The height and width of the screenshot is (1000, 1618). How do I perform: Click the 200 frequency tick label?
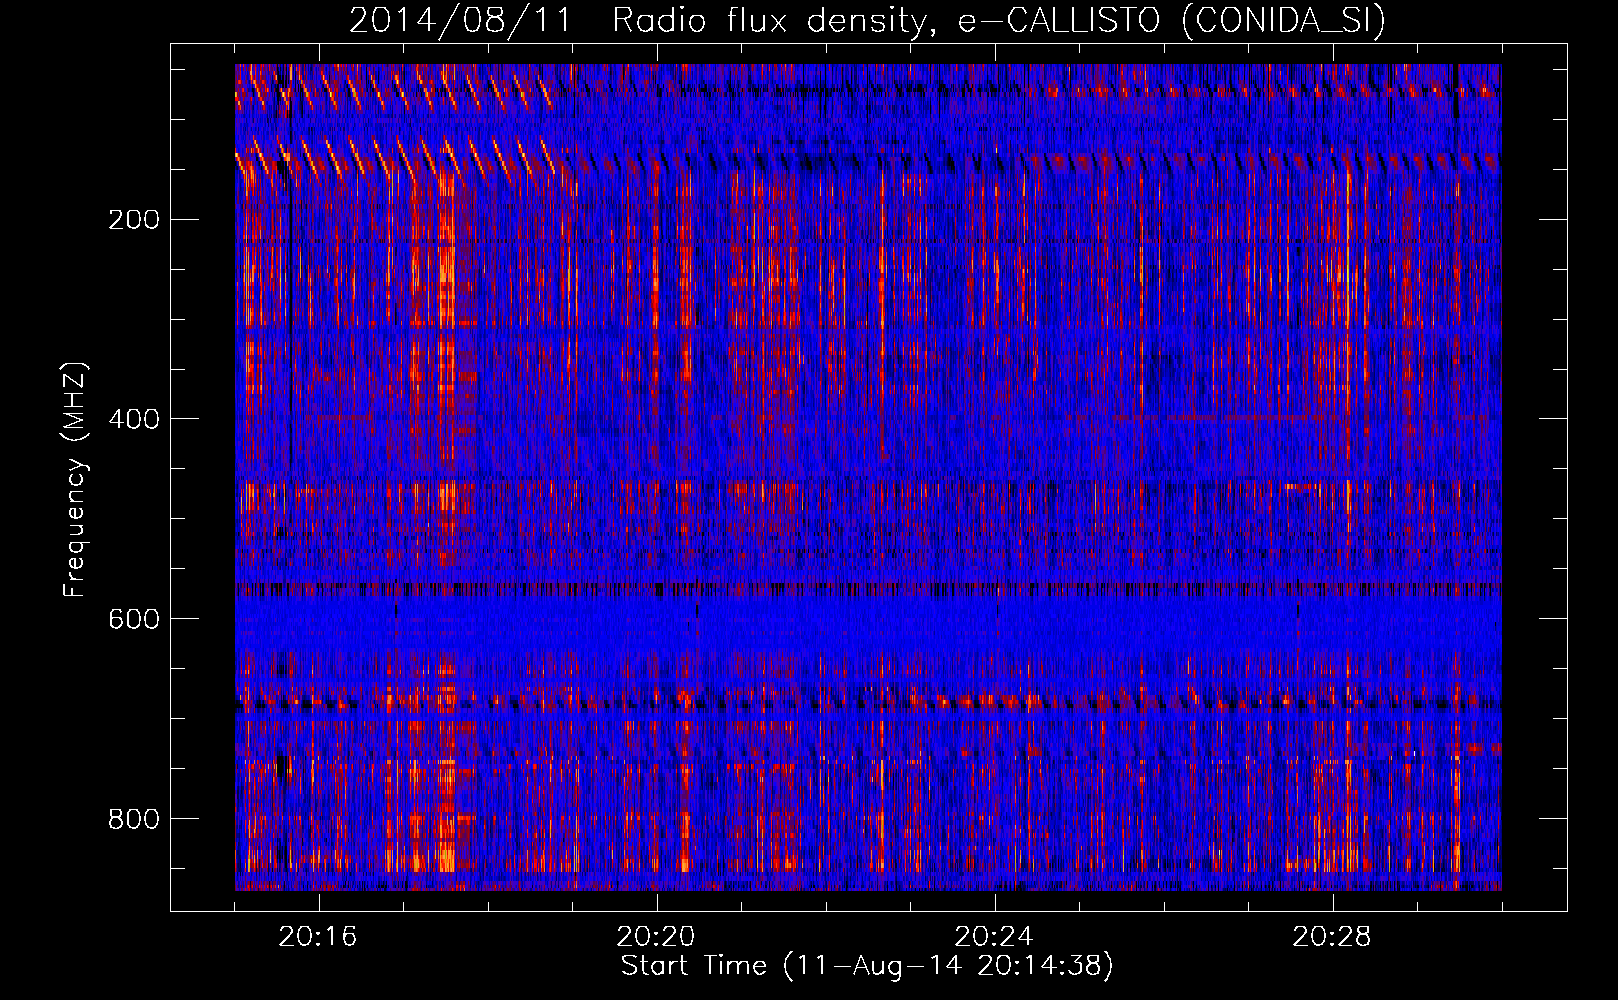click(134, 220)
